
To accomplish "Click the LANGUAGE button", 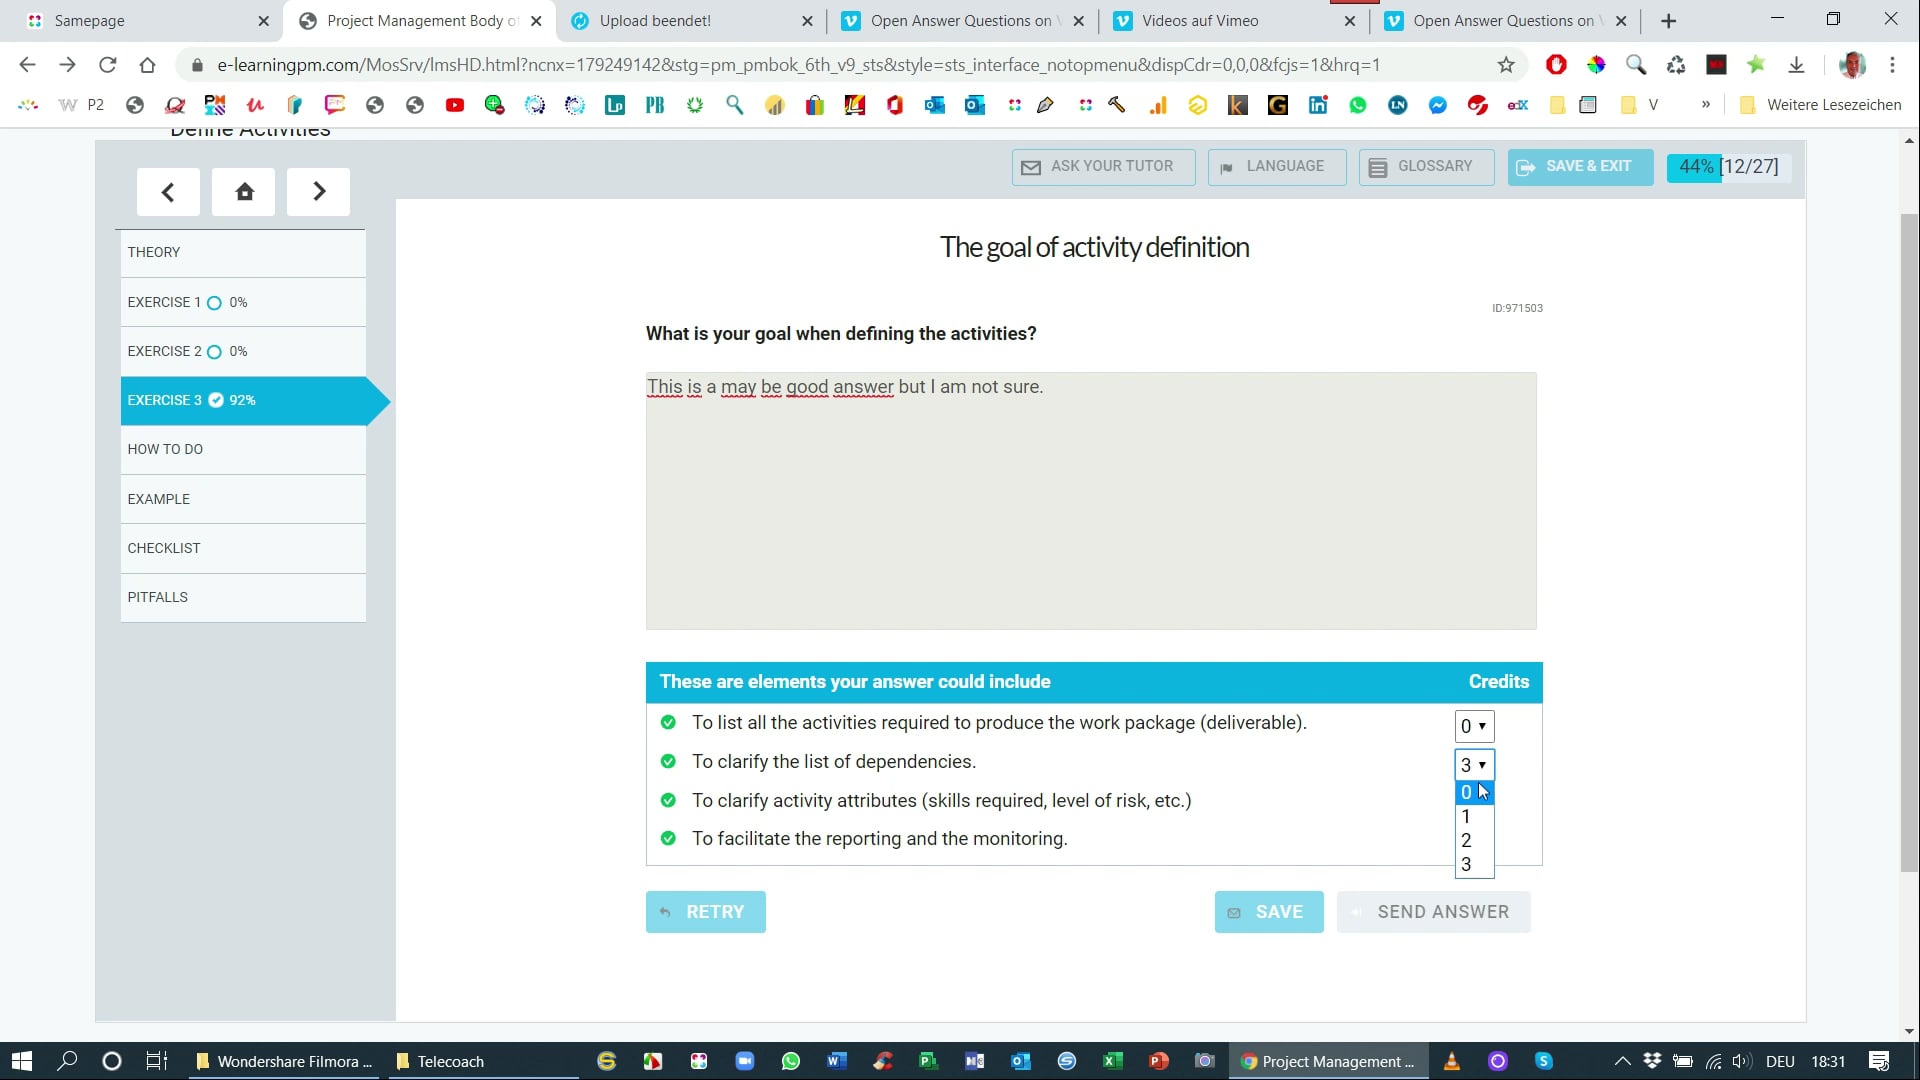I will [1277, 167].
